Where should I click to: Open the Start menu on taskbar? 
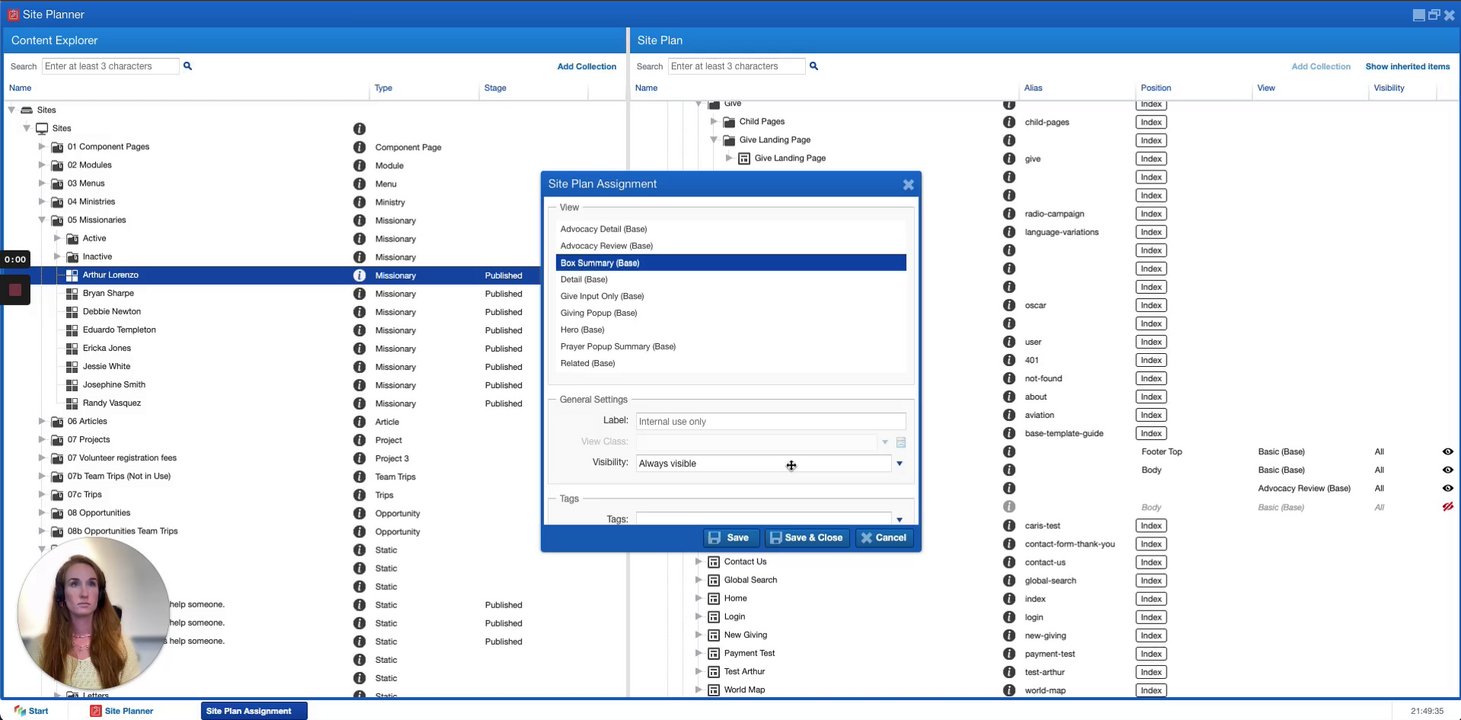point(31,711)
